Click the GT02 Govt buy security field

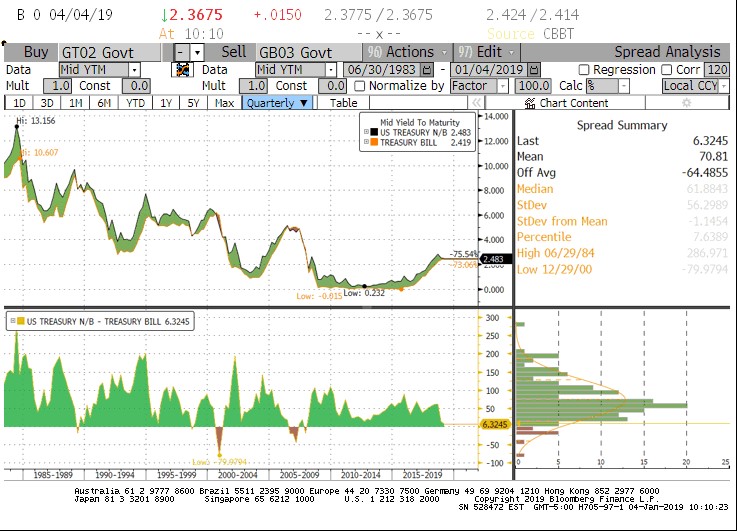click(110, 52)
